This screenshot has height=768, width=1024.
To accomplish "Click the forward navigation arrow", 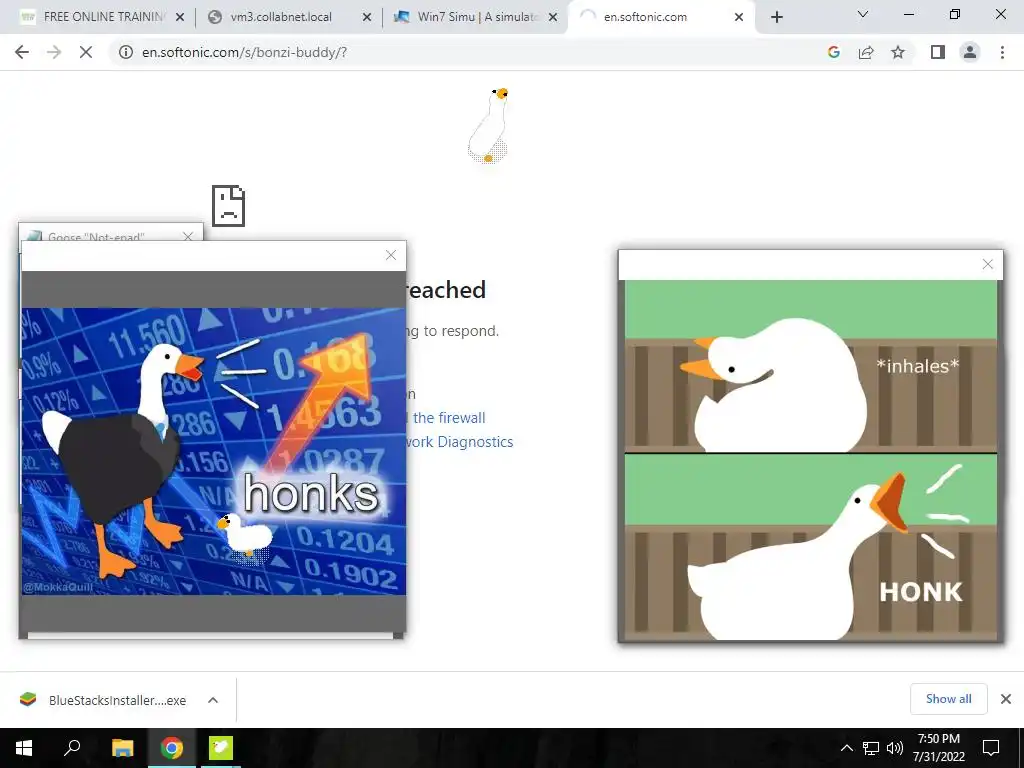I will [54, 52].
